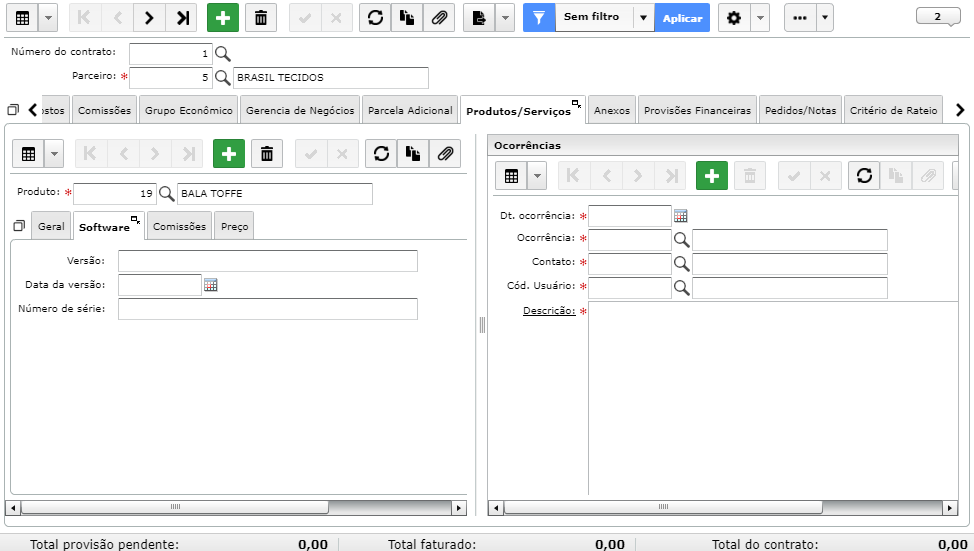Screen dimensions: 974x551
Task: Open calendar picker for Data da versão
Action: pos(211,285)
